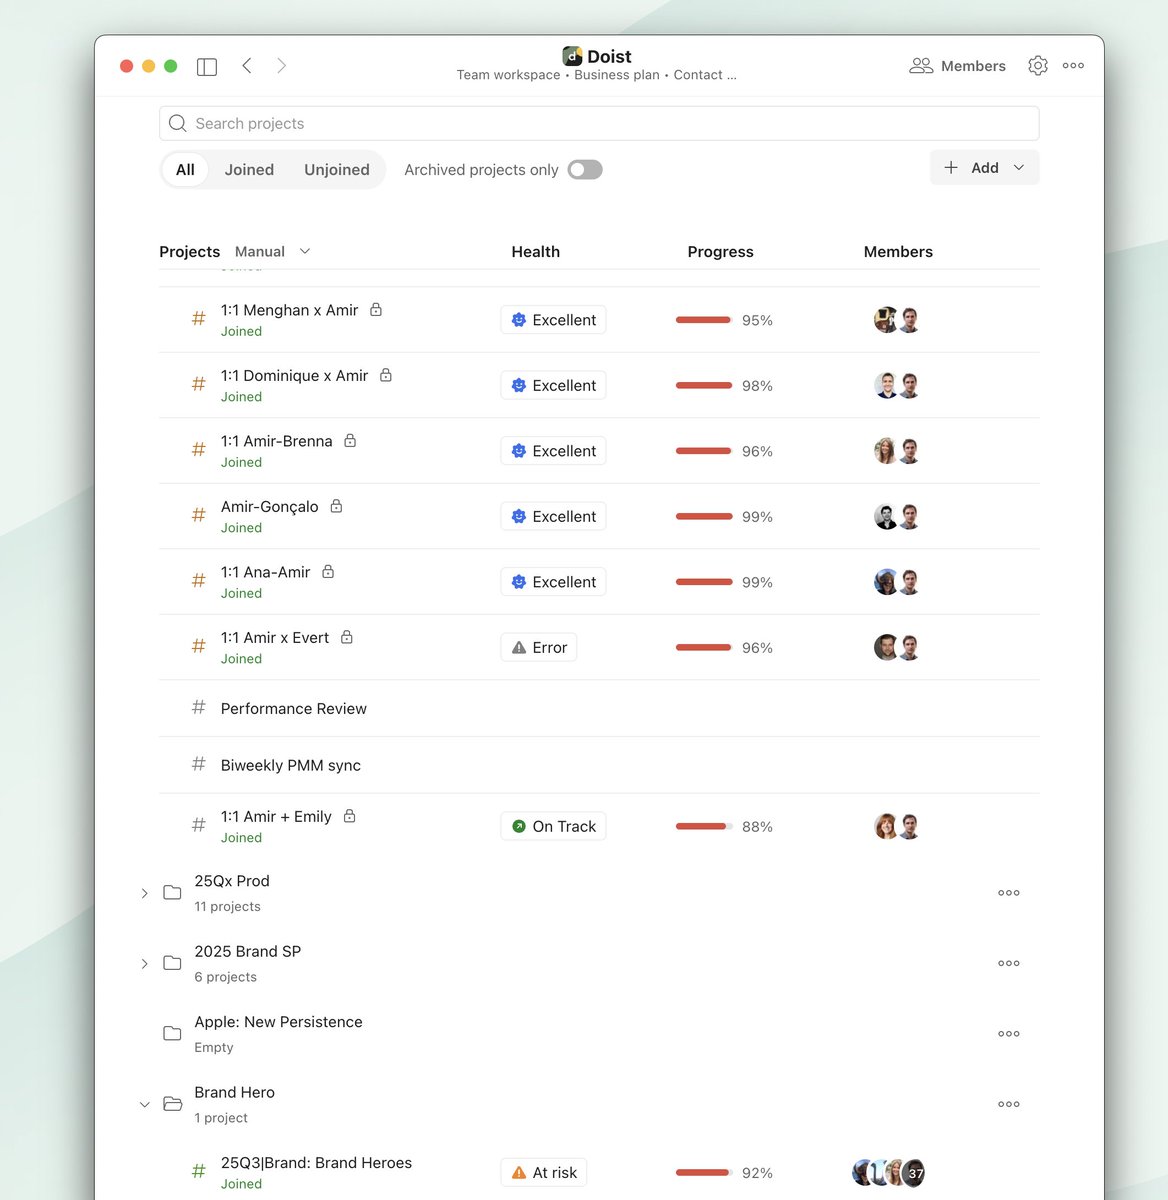Select the All filter tab
This screenshot has width=1168, height=1200.
point(185,170)
